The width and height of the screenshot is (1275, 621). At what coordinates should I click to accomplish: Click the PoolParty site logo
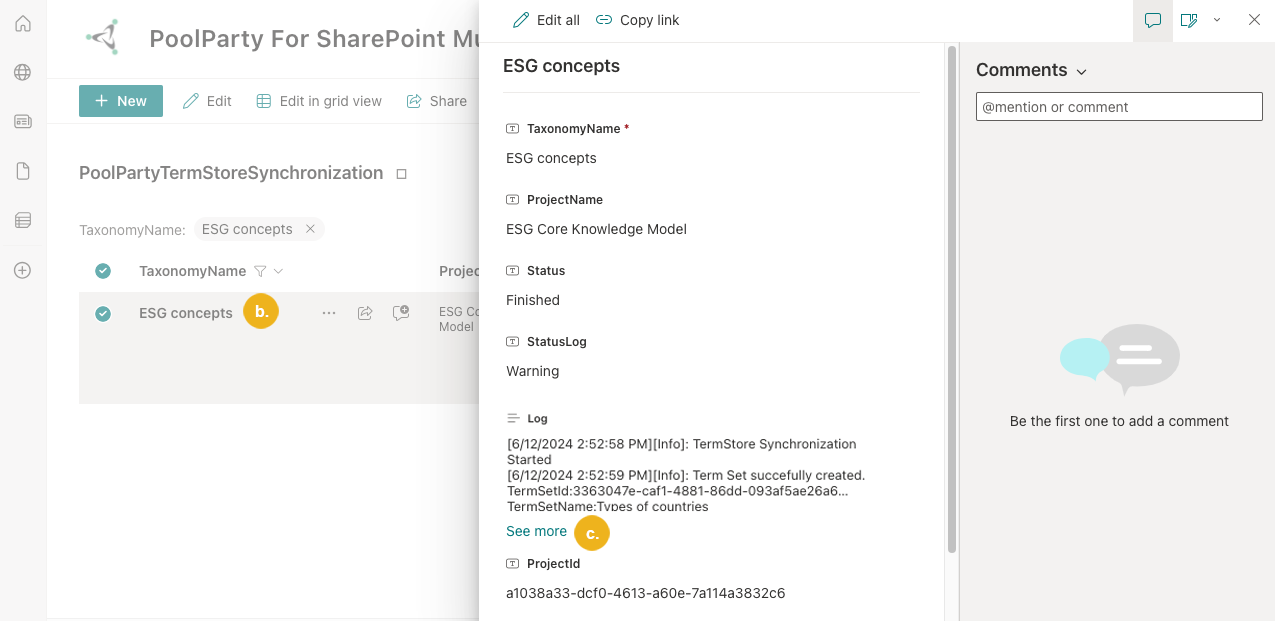click(103, 38)
